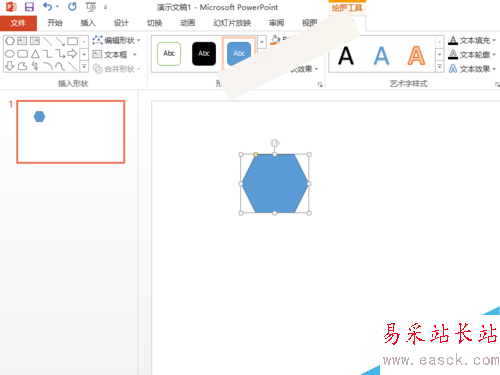Switch to the 审阅 tab

click(x=276, y=23)
